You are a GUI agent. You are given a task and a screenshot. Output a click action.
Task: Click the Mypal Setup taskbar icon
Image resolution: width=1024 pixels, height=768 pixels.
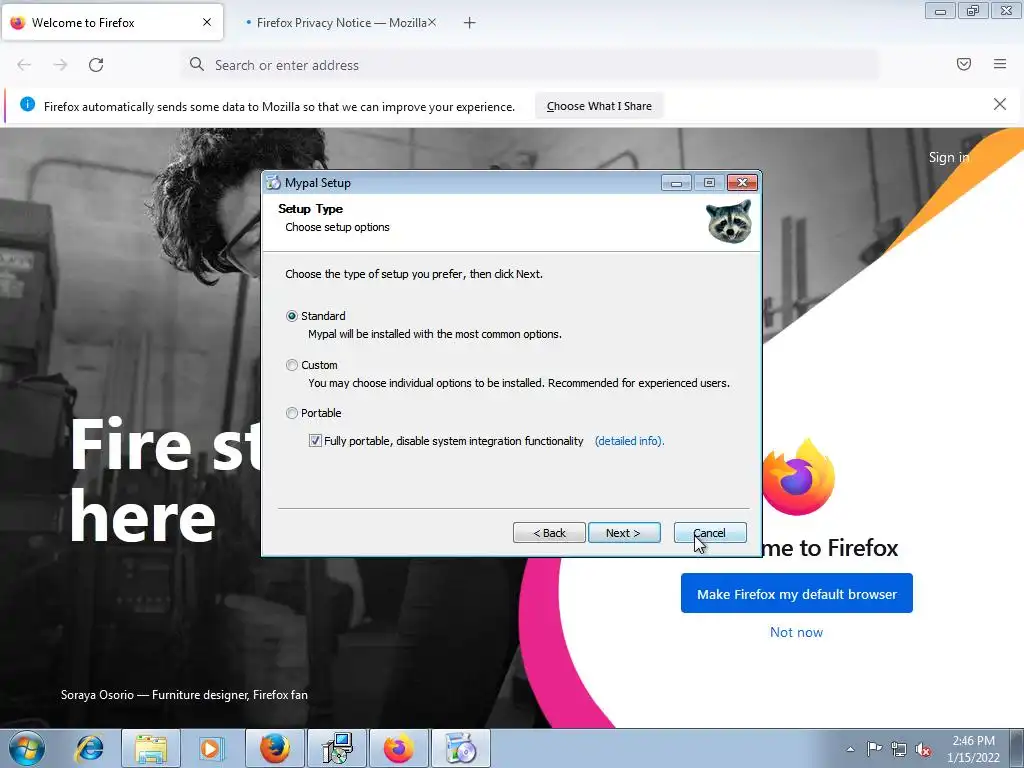[461, 748]
